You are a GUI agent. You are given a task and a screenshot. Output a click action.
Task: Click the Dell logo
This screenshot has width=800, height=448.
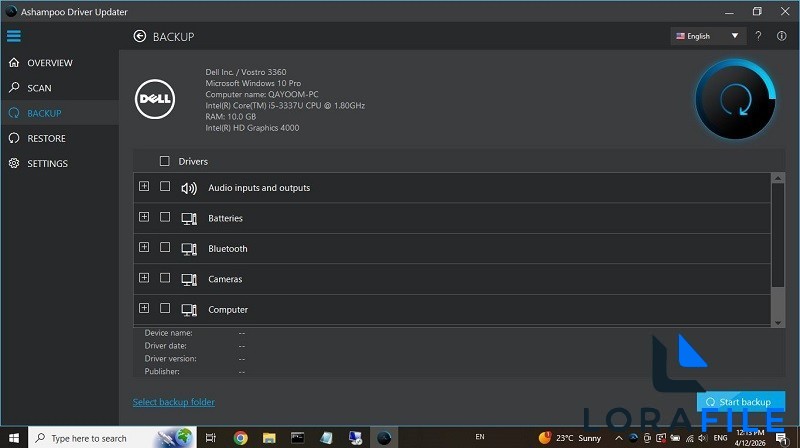(x=155, y=99)
